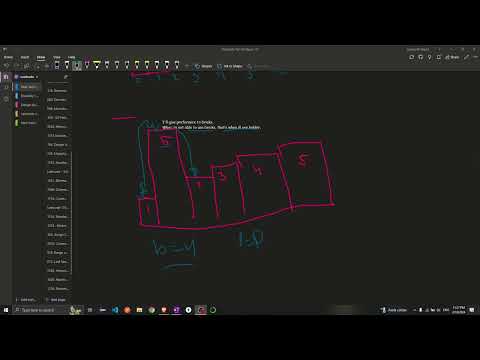Open the search icon in sidebar
This screenshot has width=480, height=360.
pos(6,88)
